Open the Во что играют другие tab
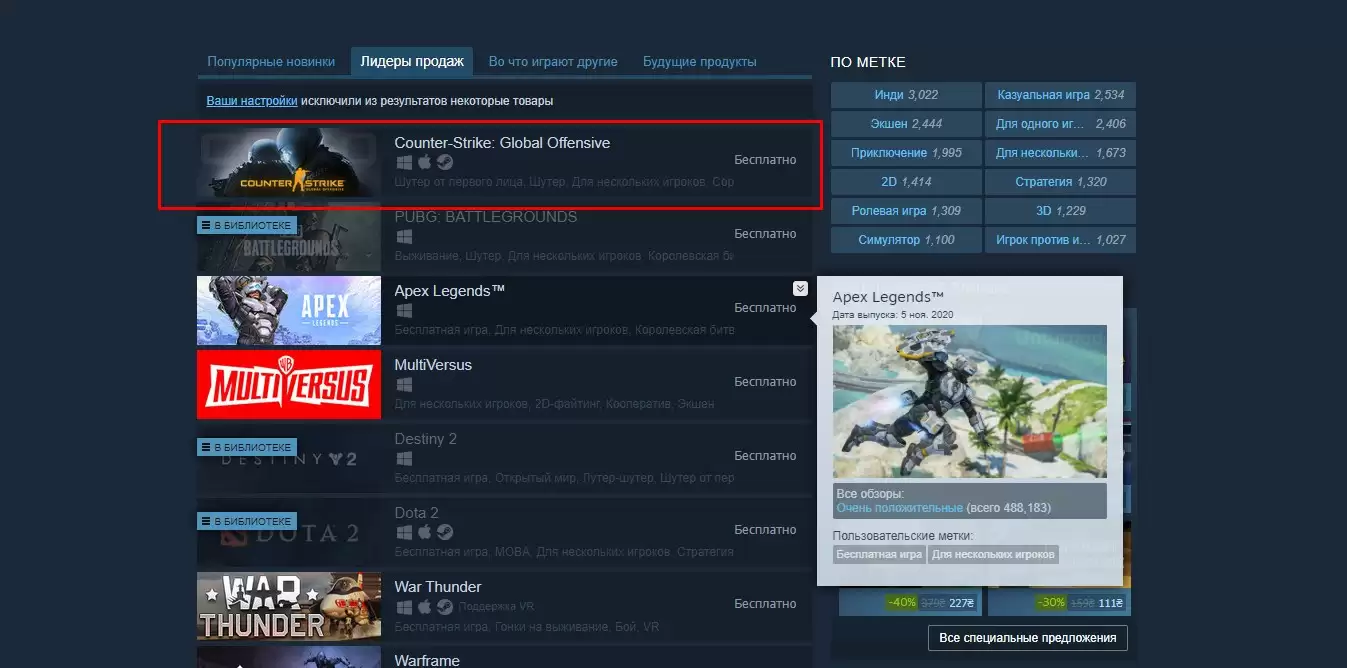The image size is (1347, 668). tap(553, 62)
